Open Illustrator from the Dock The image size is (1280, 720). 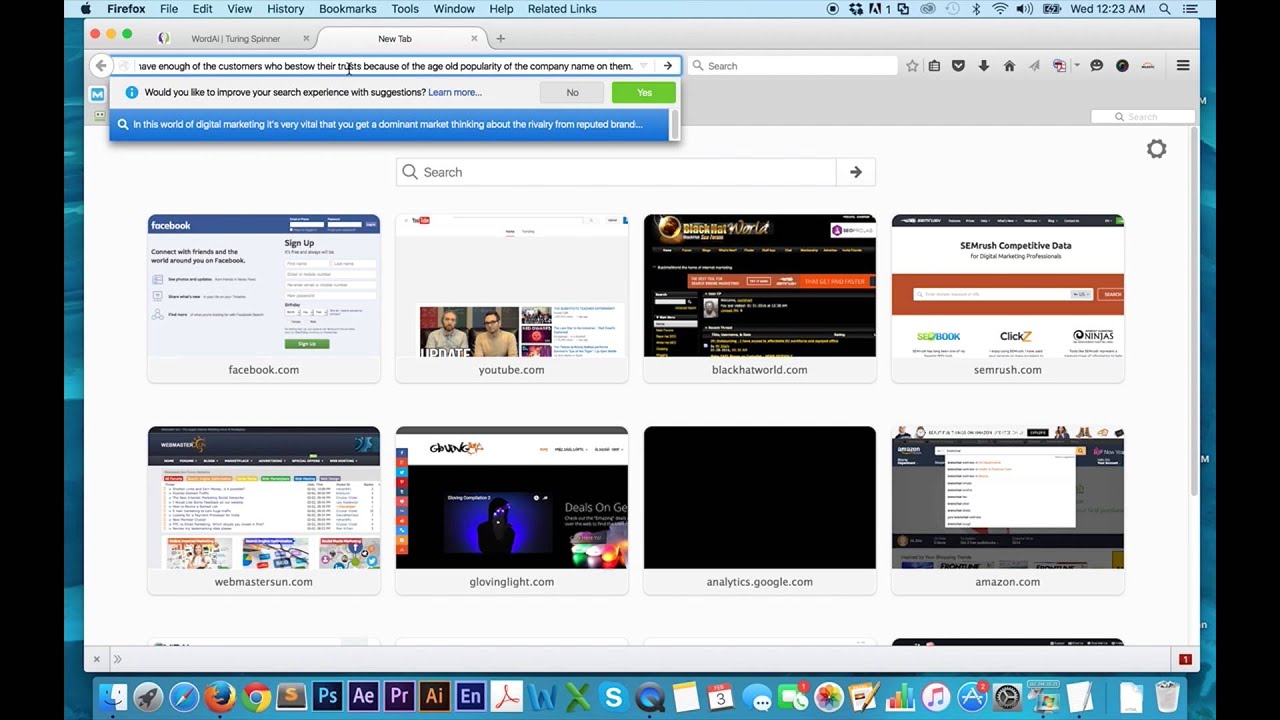click(434, 696)
